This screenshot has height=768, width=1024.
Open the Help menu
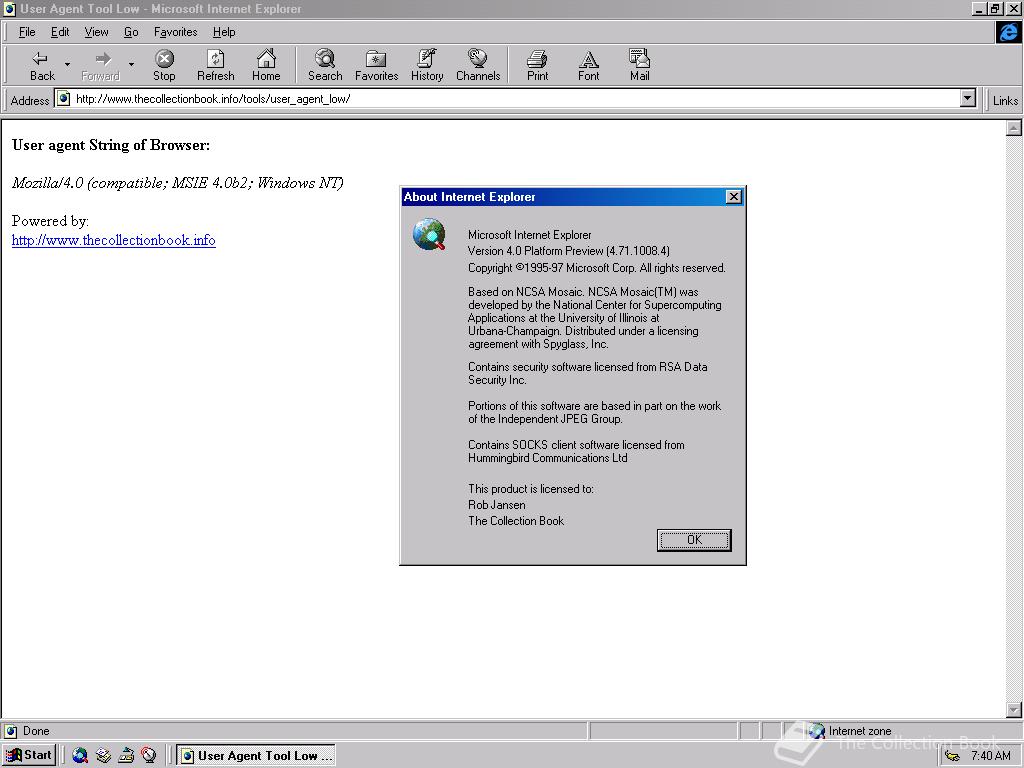click(224, 32)
